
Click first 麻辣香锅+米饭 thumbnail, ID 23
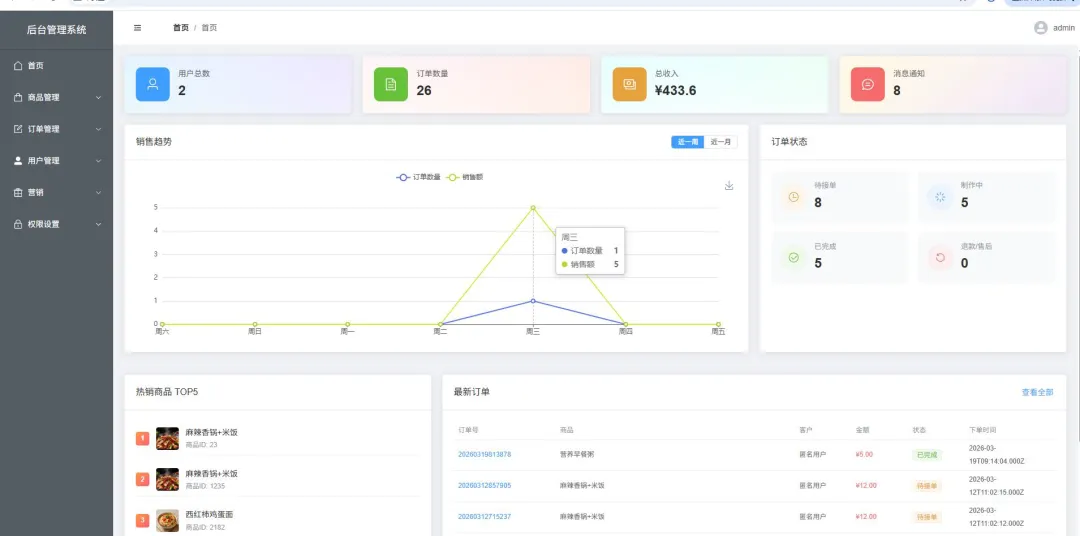pos(167,438)
